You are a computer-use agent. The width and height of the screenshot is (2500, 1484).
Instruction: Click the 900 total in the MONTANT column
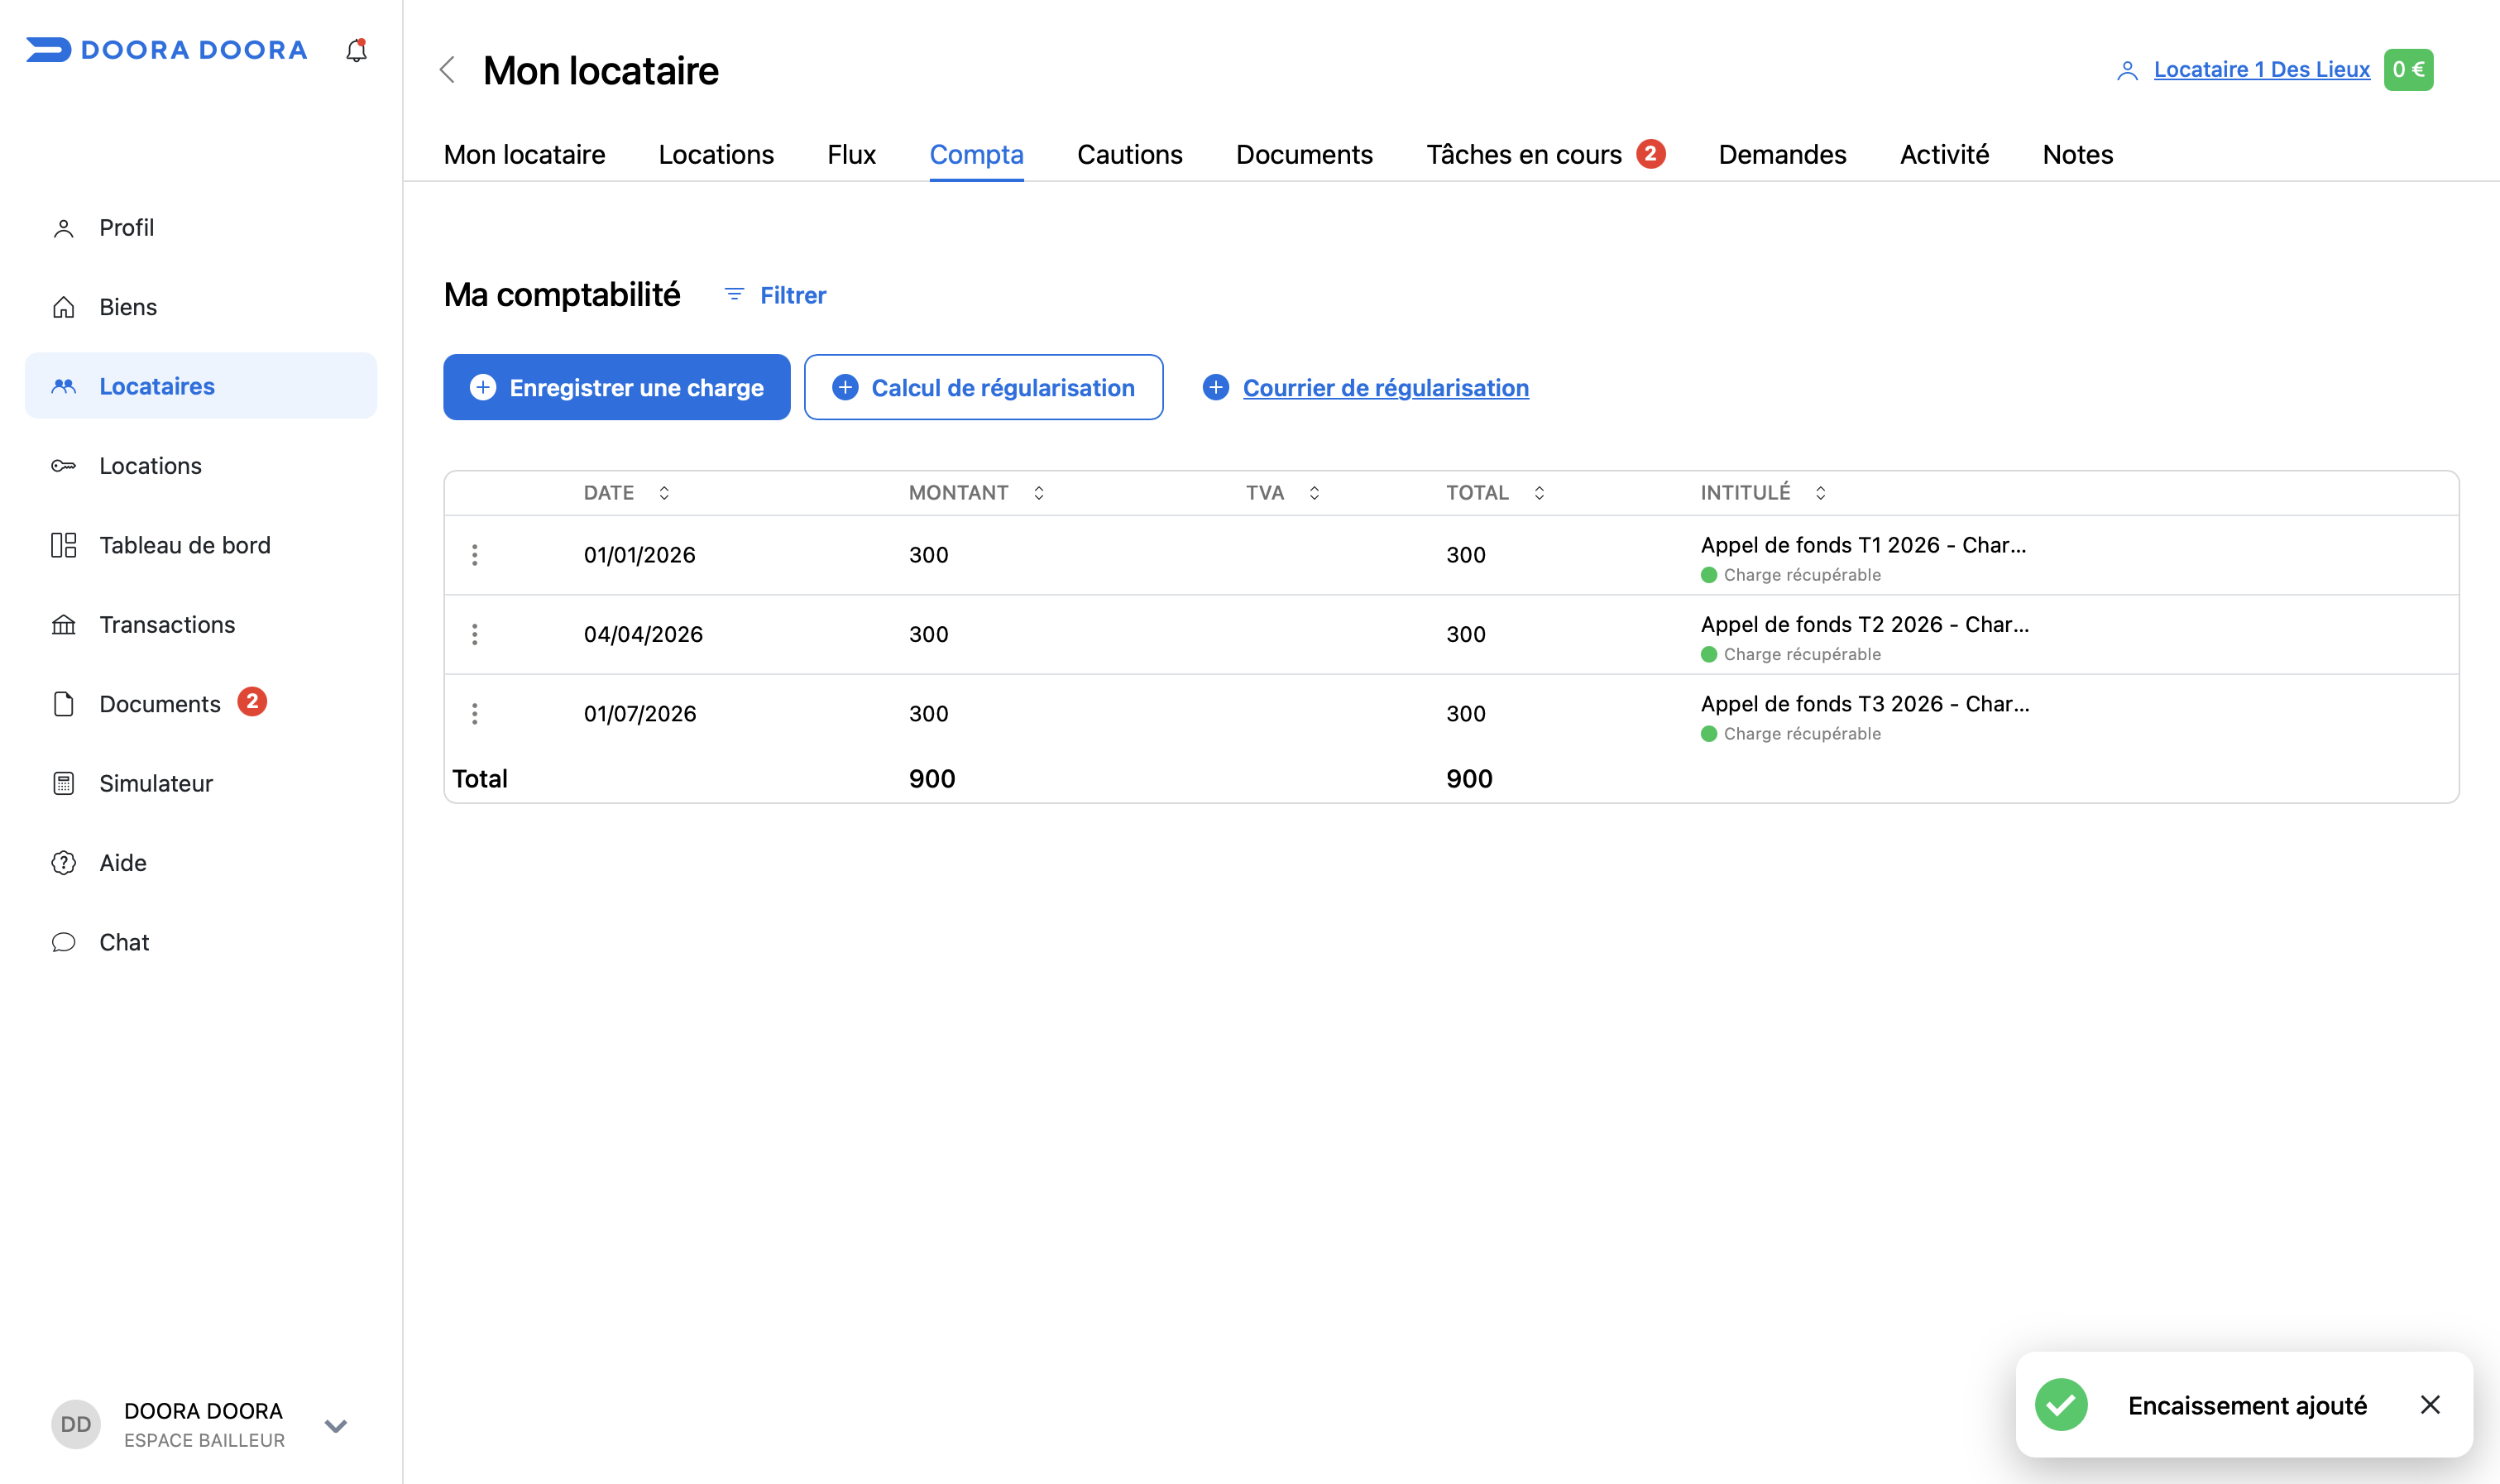pos(932,778)
